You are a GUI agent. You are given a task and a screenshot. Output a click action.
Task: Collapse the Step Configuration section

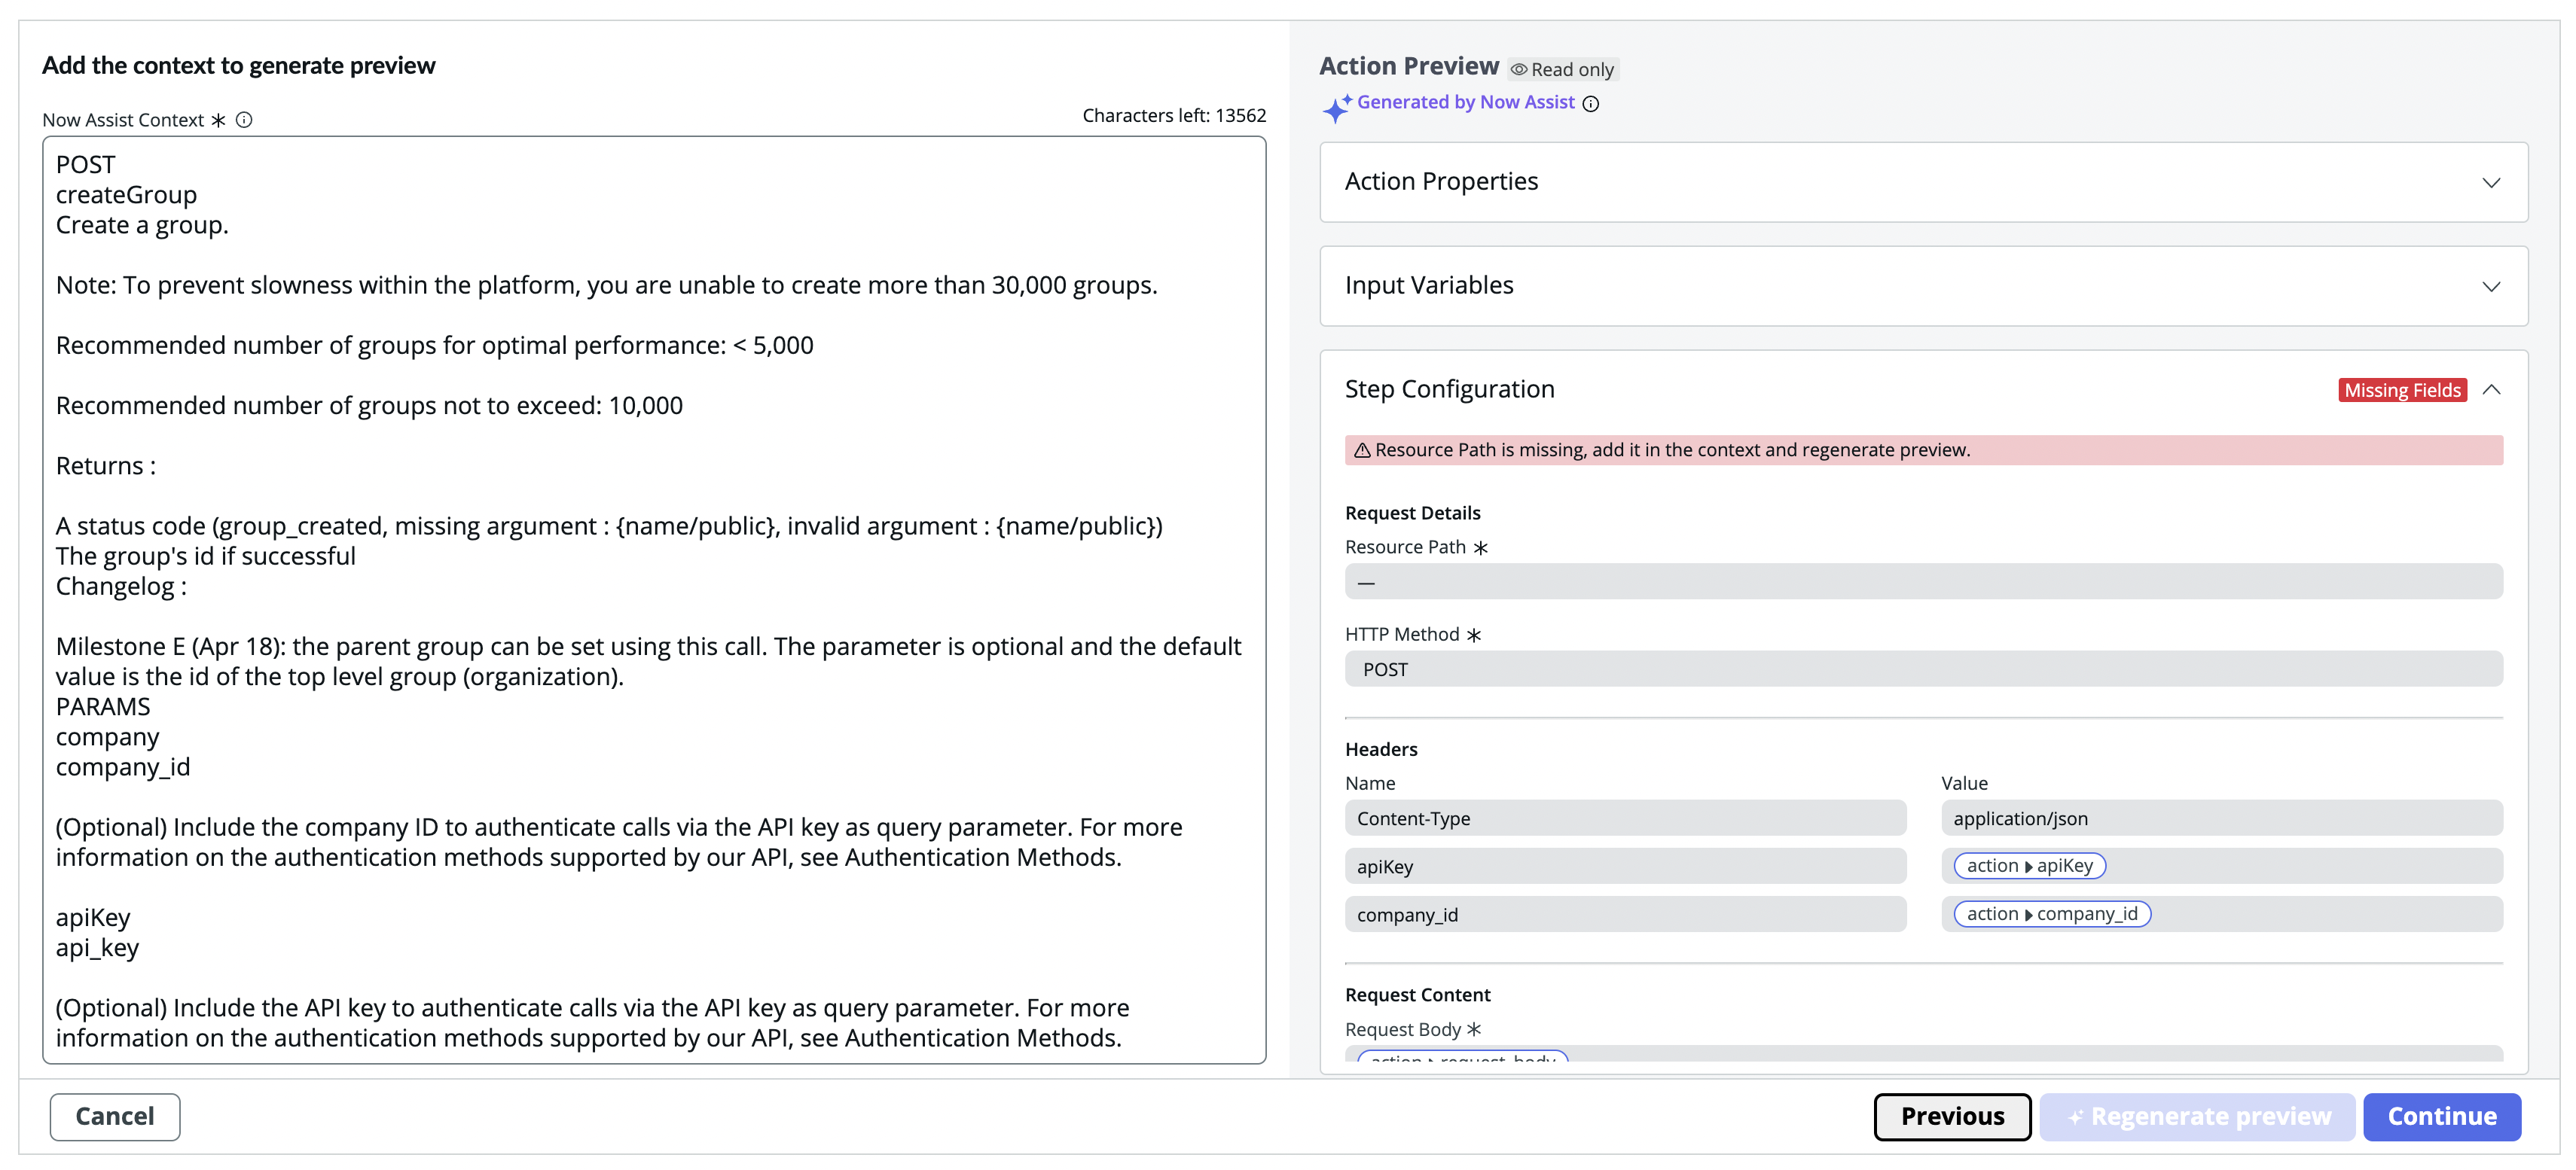click(x=2491, y=390)
